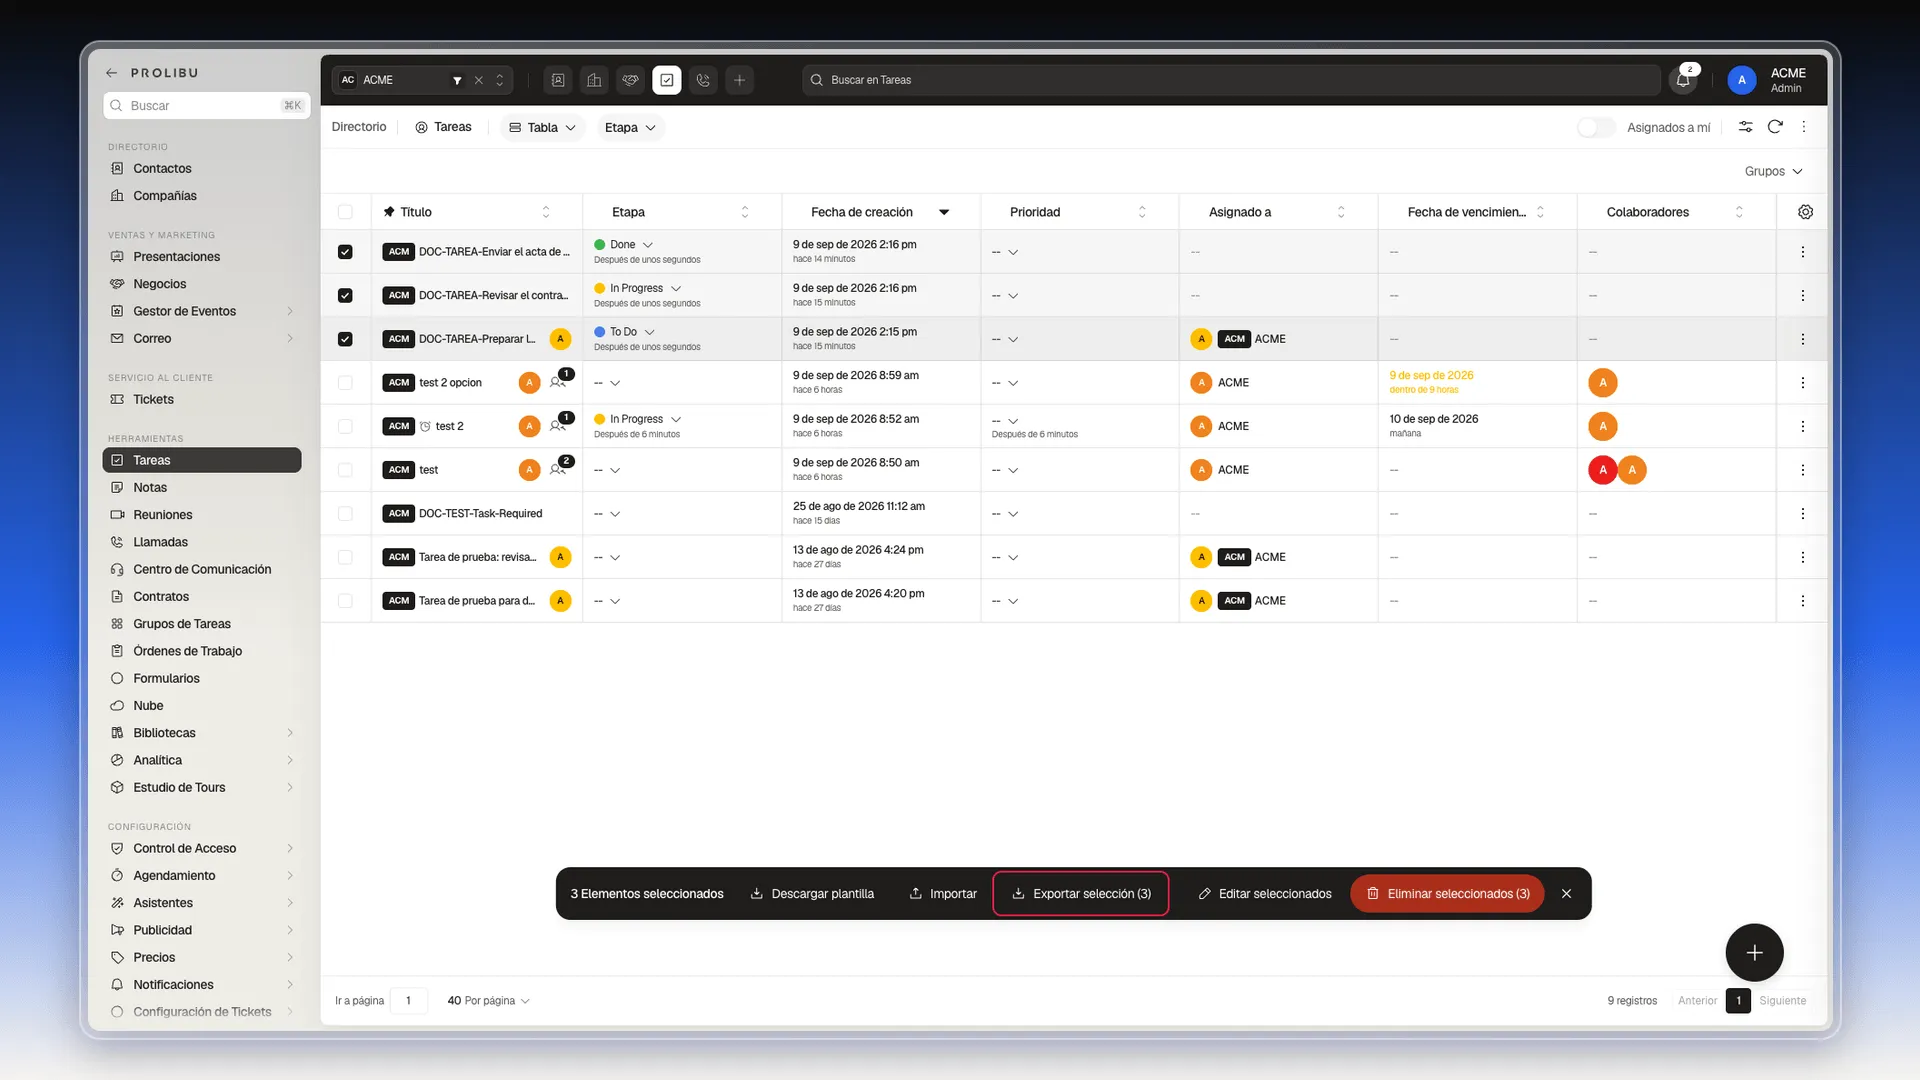The image size is (1920, 1080).
Task: Click Exportar selección (3)
Action: coord(1081,894)
